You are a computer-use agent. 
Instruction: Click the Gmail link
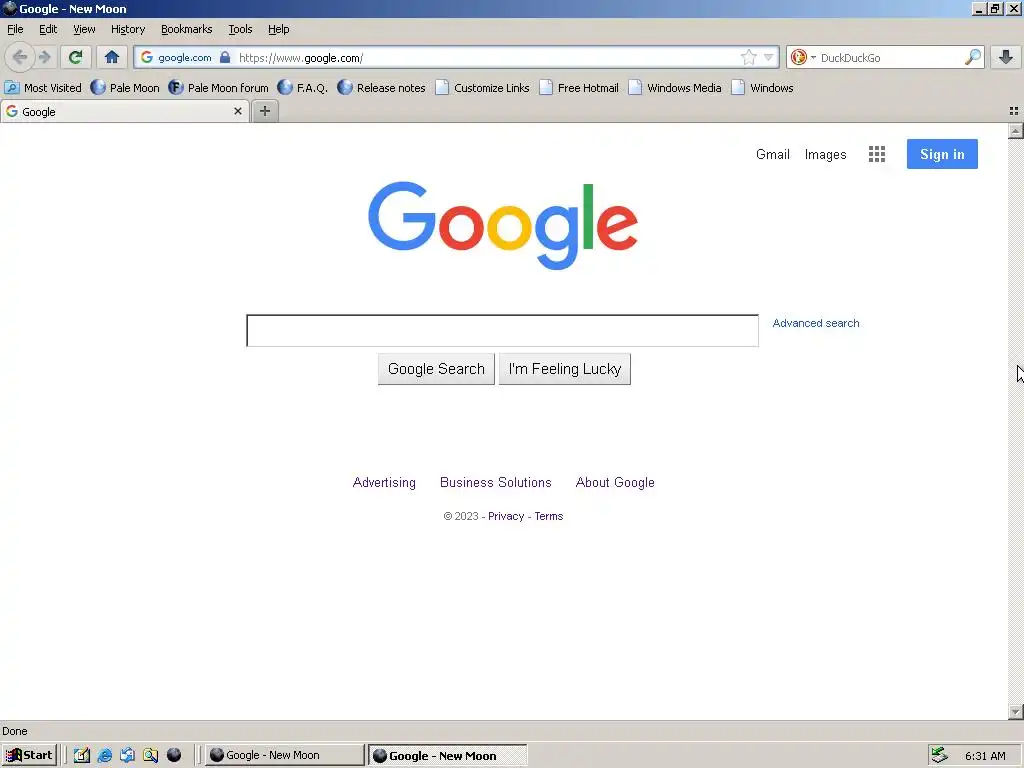(773, 154)
